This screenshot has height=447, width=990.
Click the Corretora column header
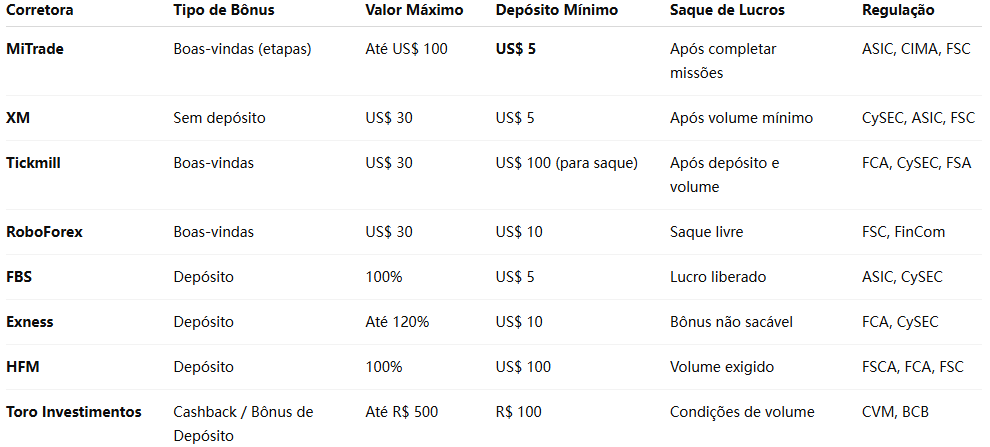coord(39,10)
